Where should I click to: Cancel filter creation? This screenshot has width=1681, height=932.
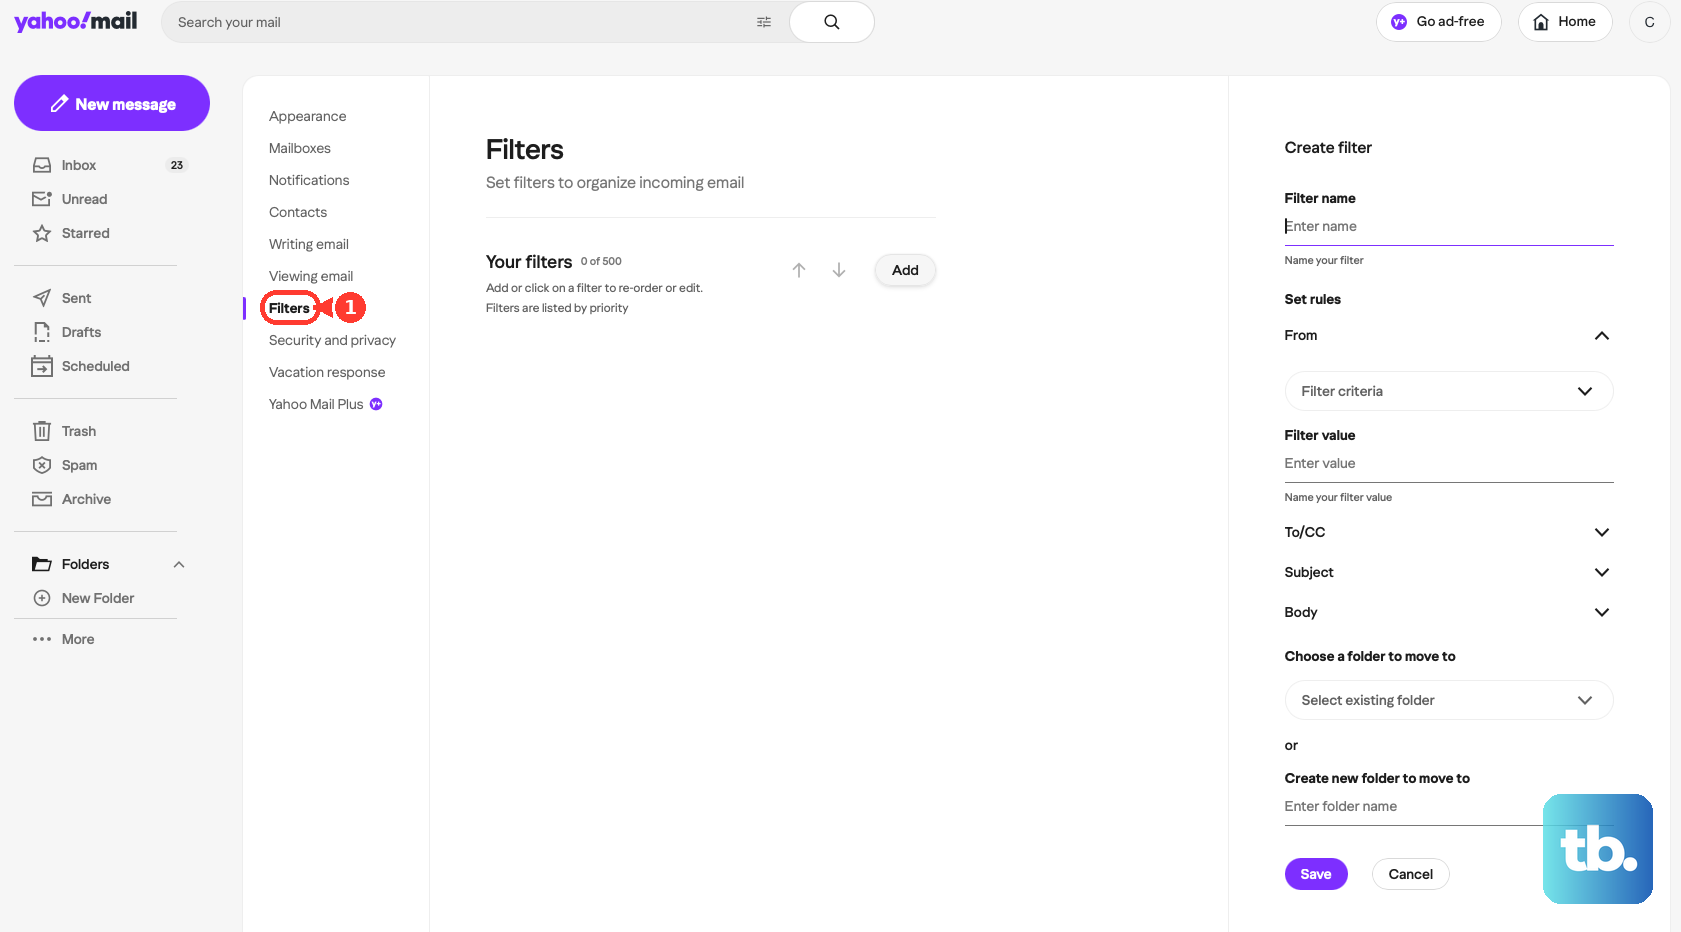tap(1411, 874)
